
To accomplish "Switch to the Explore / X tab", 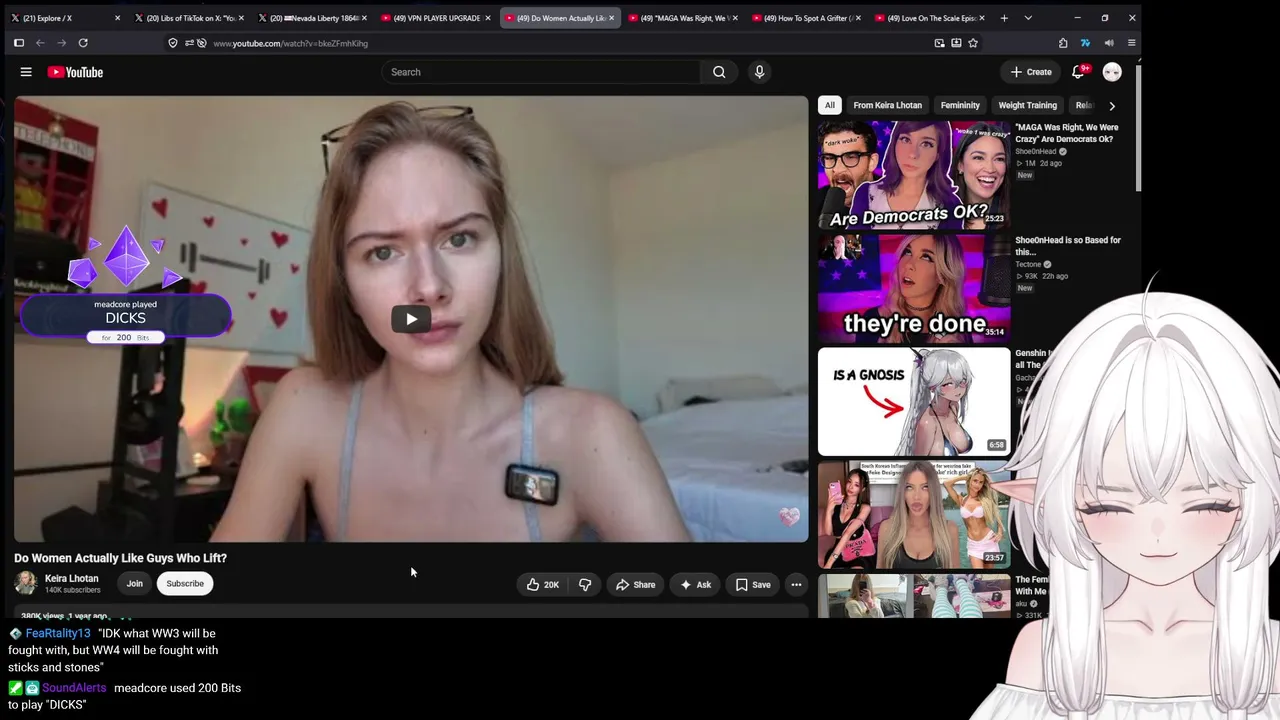I will [x=63, y=18].
